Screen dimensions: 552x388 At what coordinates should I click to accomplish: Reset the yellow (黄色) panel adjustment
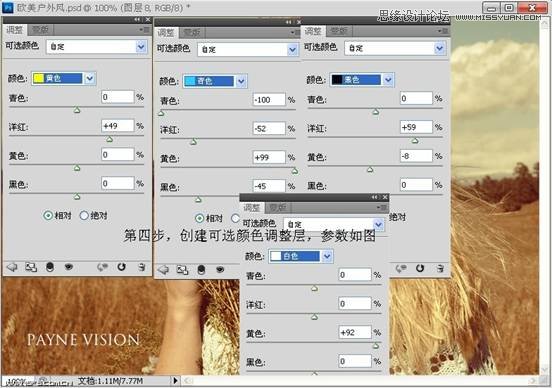[x=121, y=267]
